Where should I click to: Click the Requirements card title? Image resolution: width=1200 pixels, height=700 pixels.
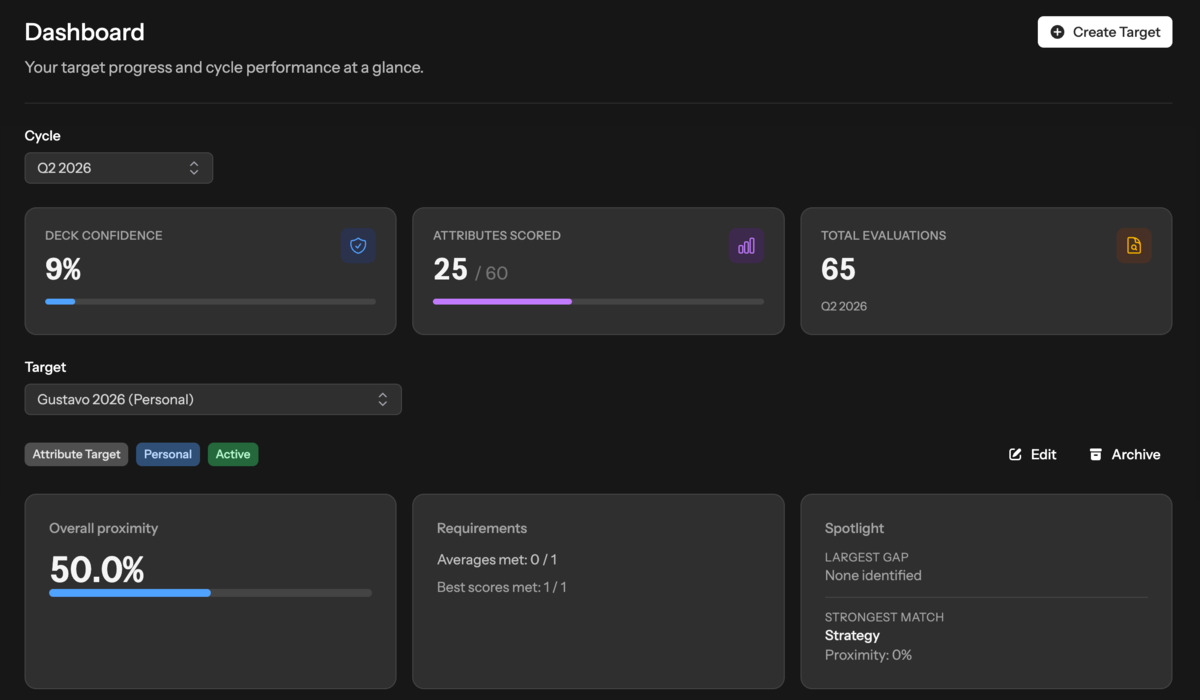(x=482, y=528)
